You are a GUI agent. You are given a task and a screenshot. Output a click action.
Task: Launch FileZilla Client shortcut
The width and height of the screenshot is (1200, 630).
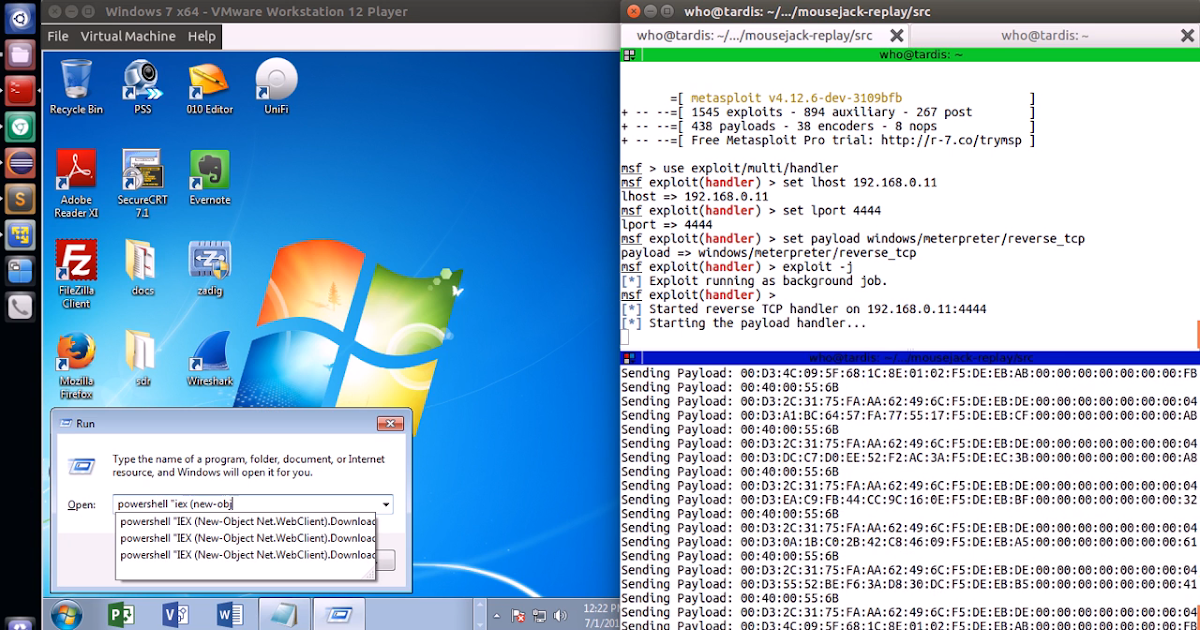pyautogui.click(x=76, y=273)
